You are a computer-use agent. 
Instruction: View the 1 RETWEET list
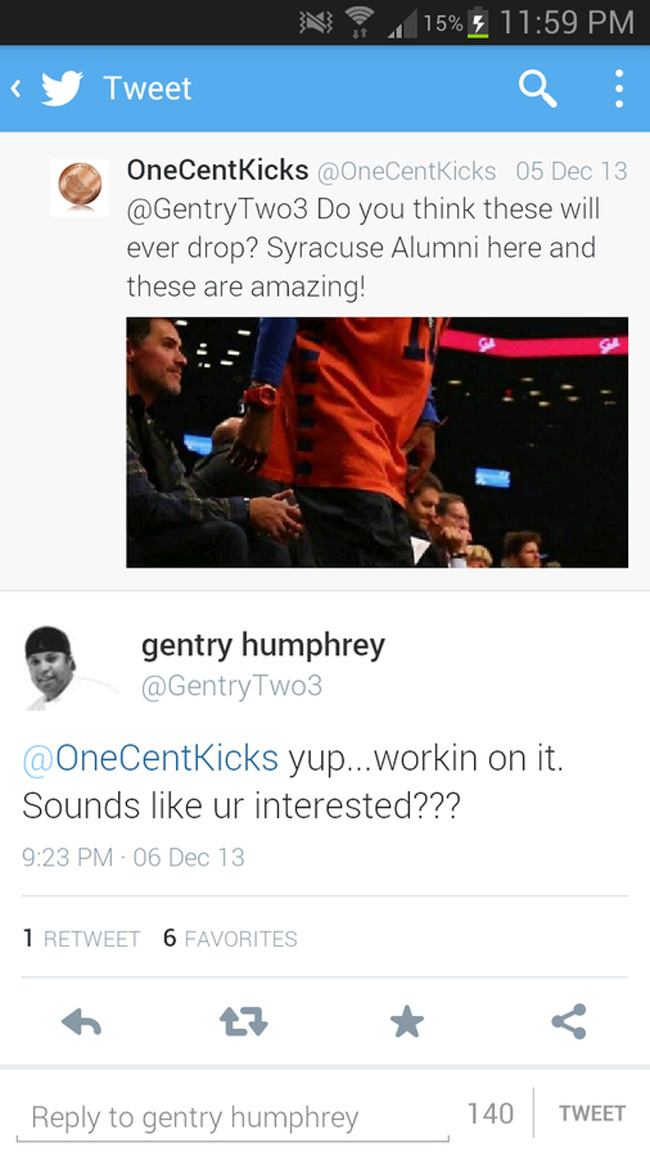pyautogui.click(x=81, y=938)
